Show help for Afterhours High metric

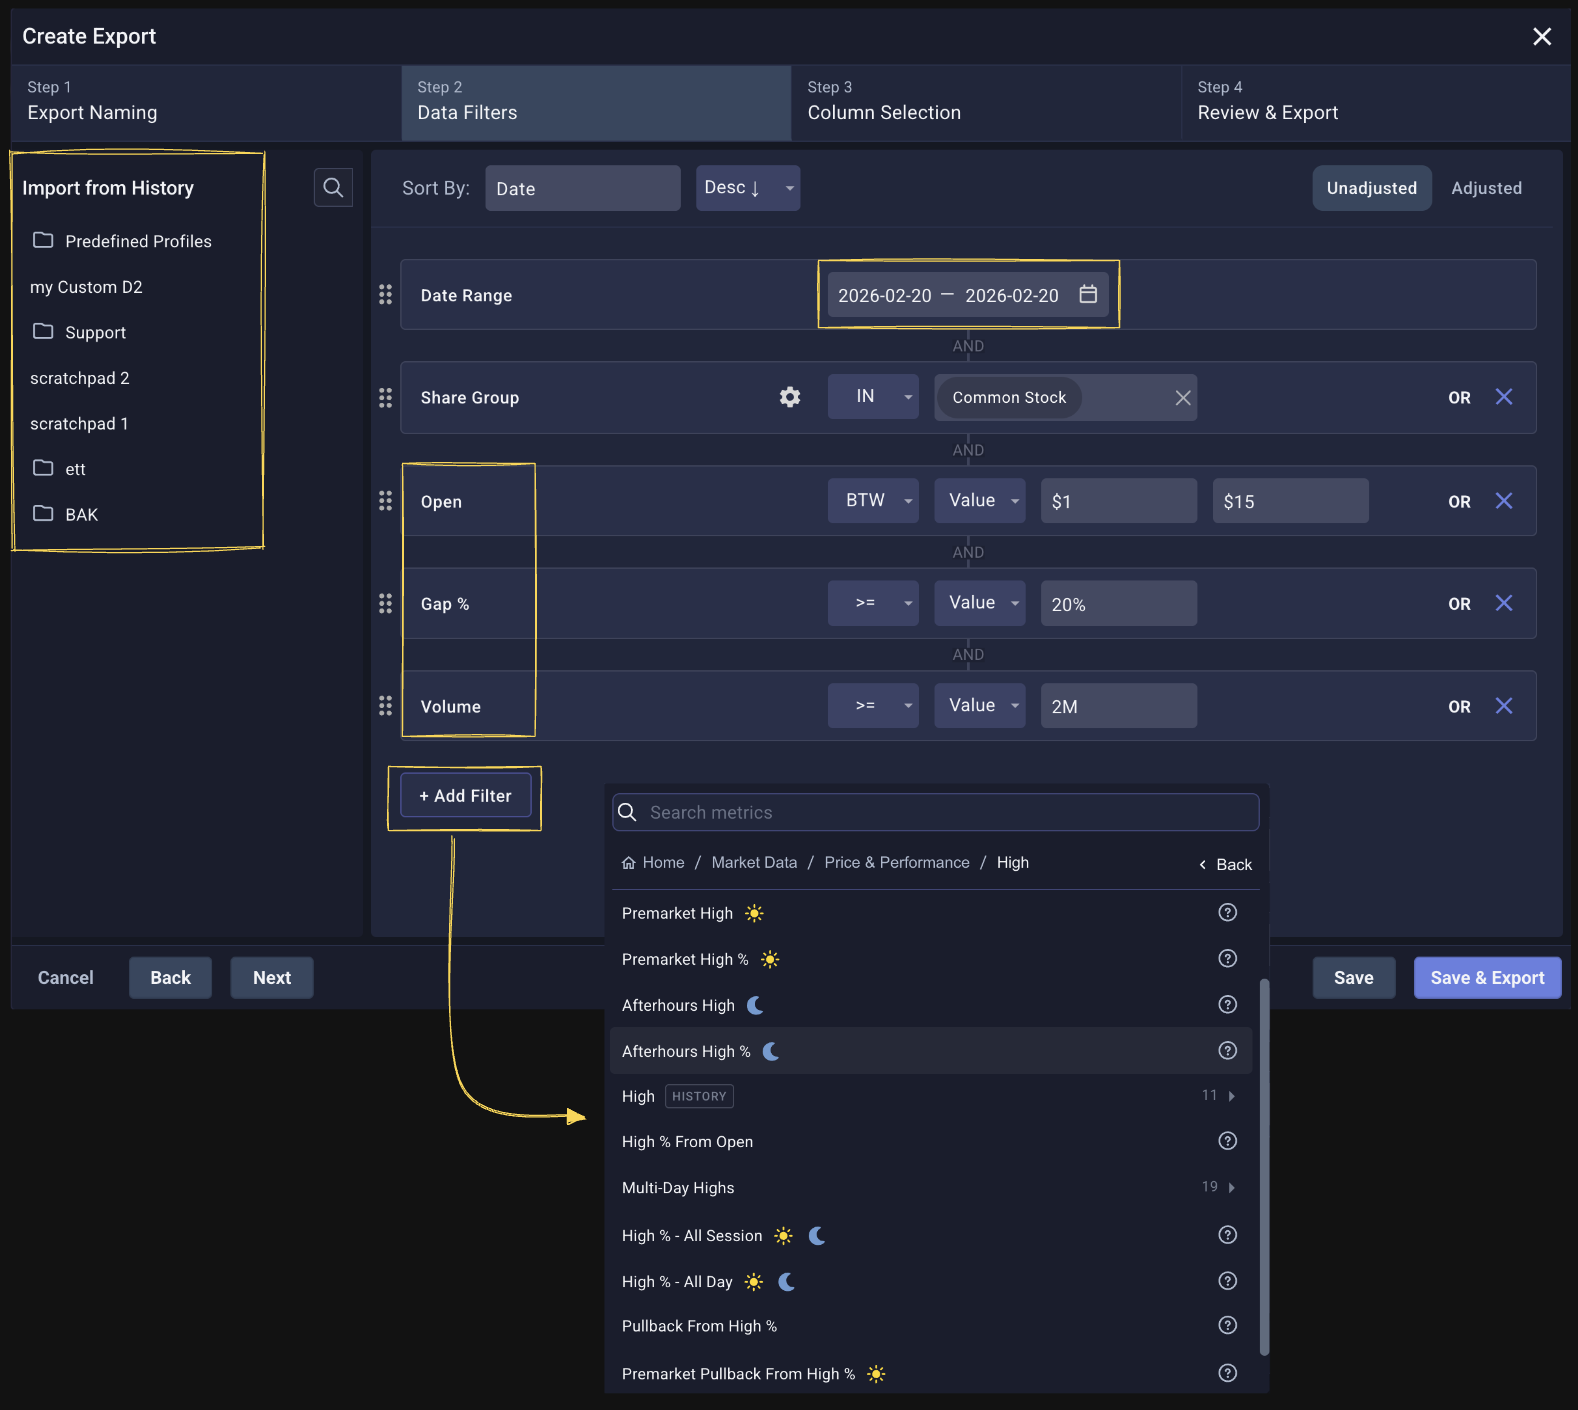pos(1228,1004)
